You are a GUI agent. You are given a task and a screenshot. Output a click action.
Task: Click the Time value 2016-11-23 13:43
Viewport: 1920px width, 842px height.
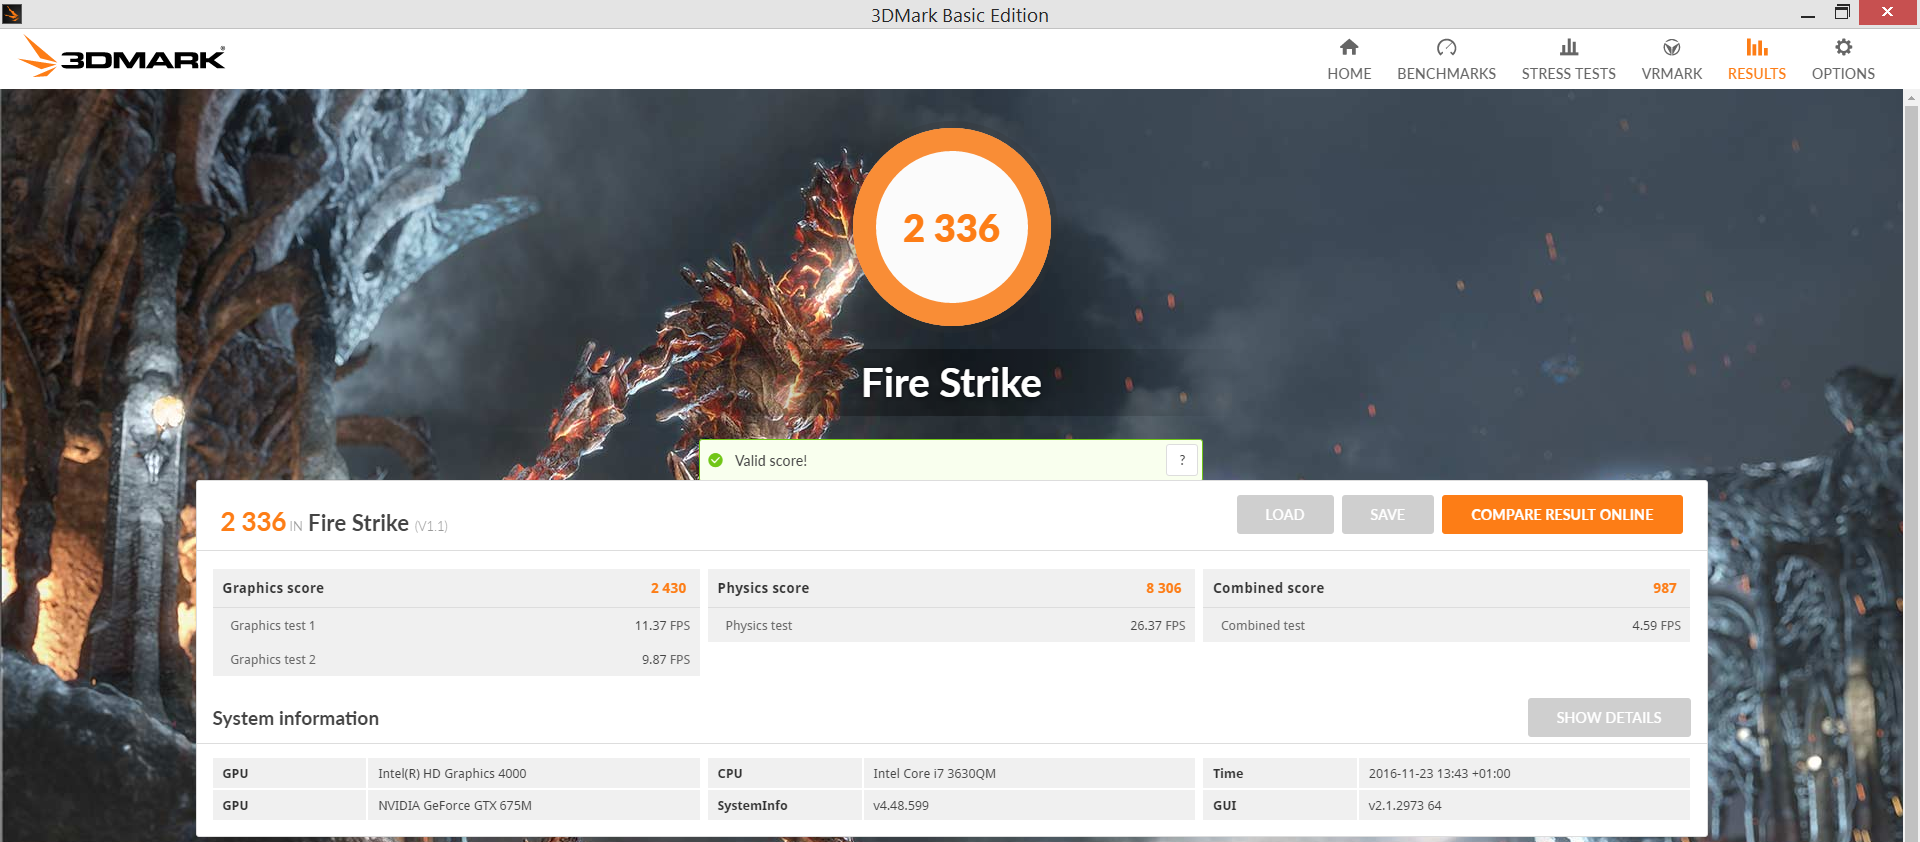1439,774
